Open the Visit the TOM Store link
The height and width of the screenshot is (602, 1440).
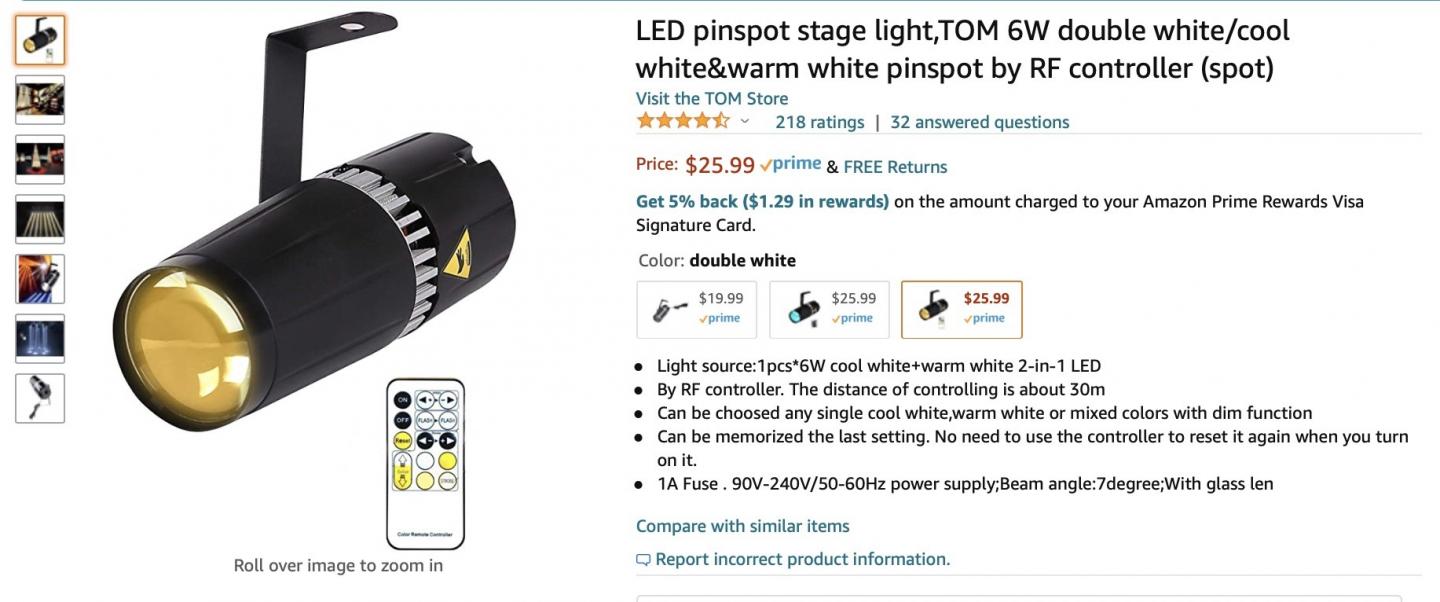pos(712,98)
